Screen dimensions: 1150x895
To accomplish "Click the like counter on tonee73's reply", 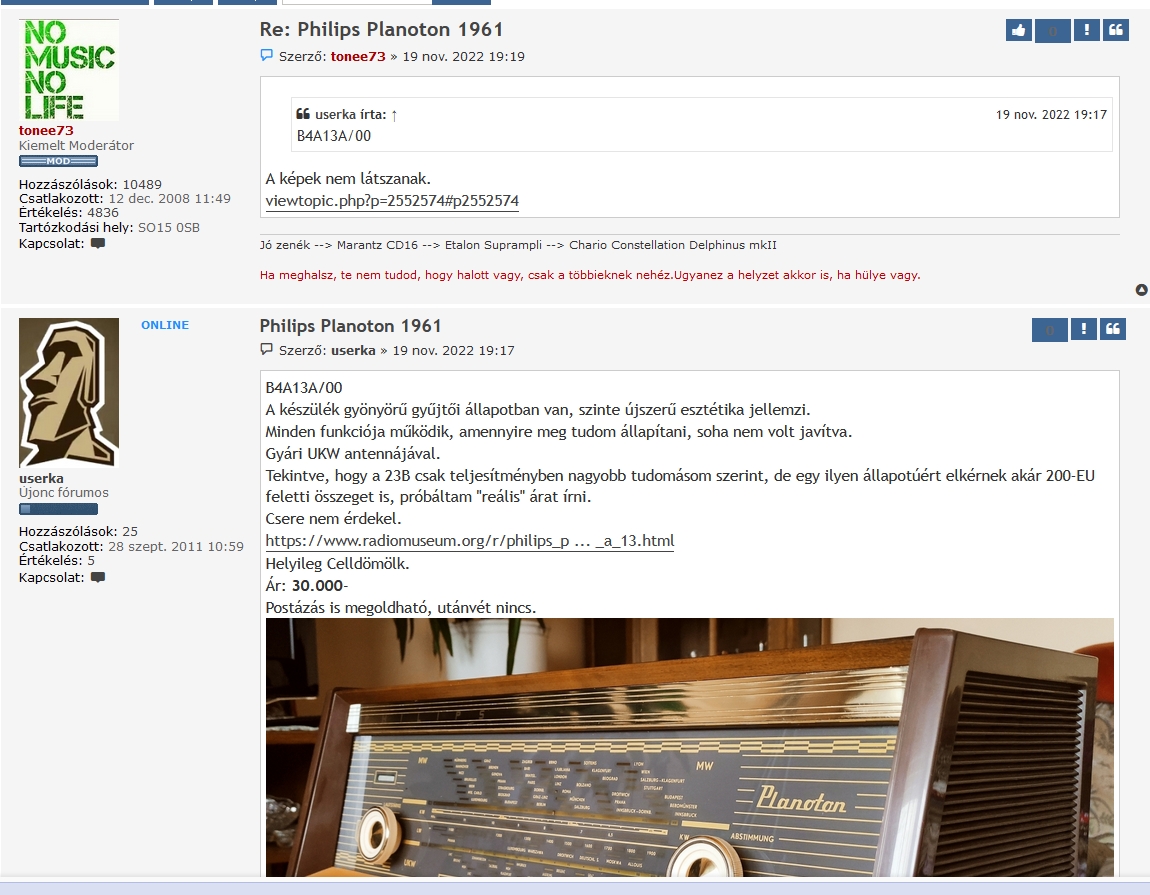I will (x=1052, y=30).
